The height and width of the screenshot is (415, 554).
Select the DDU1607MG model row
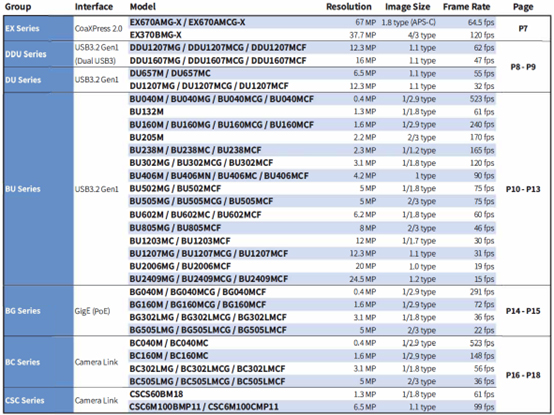tap(312, 60)
